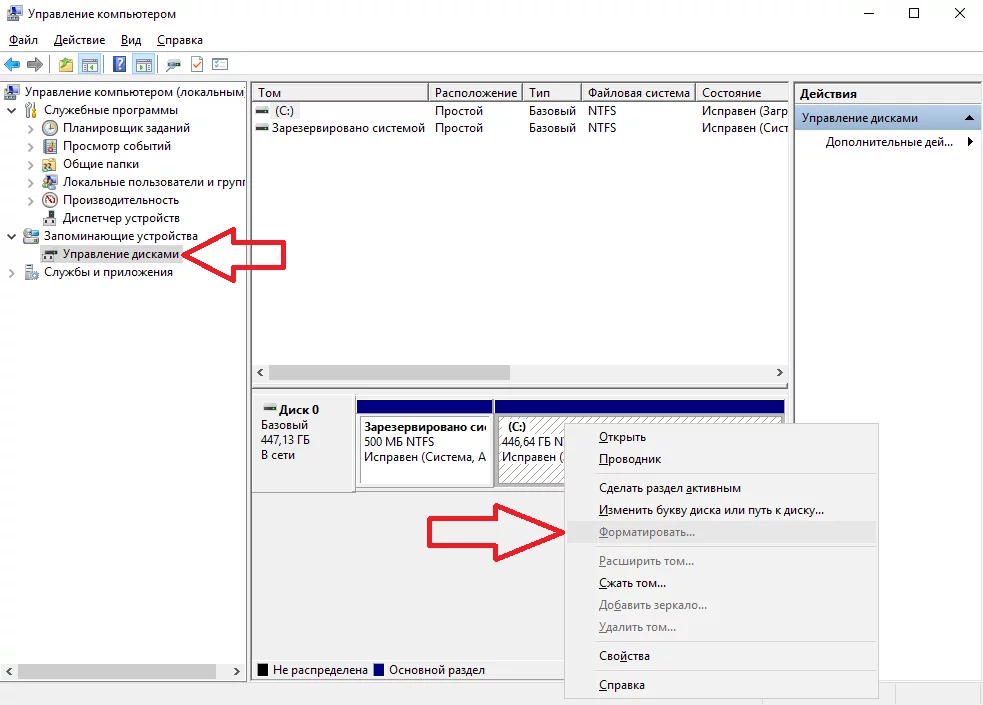Select Управление дисками in the tree
The image size is (983, 705).
click(120, 254)
